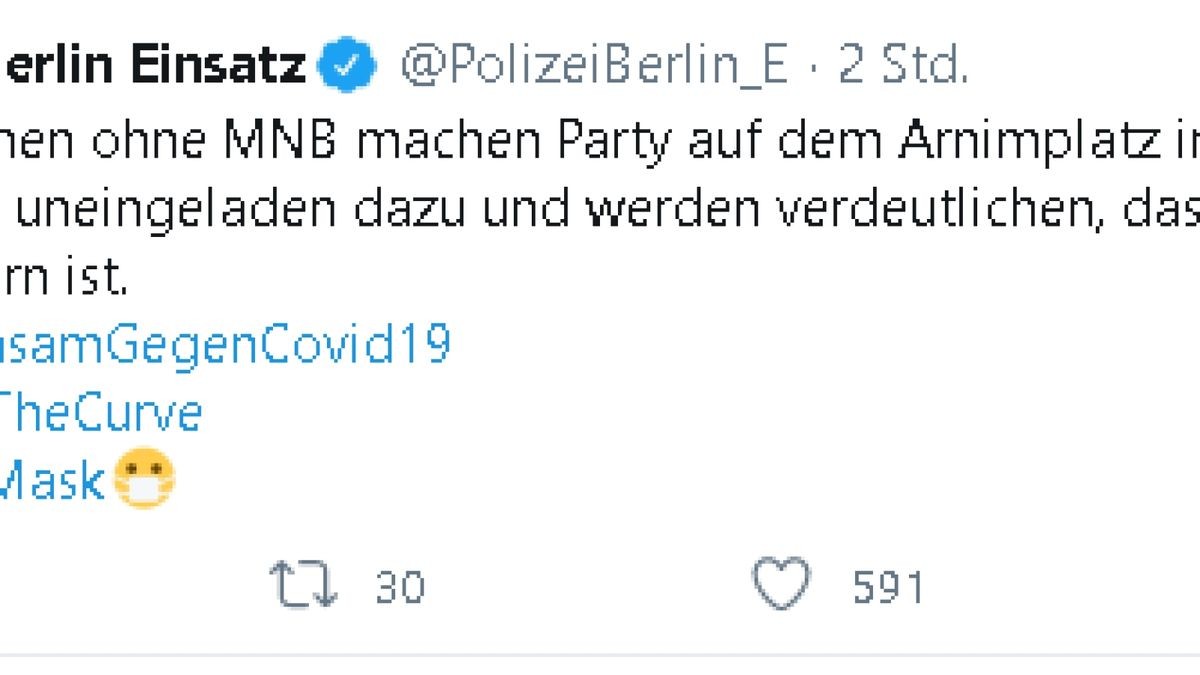Open the TheCurve hashtag link
Screen dimensions: 1200x675
point(100,412)
